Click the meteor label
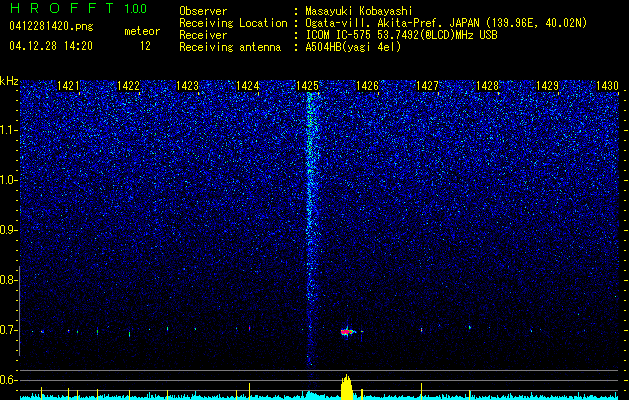The width and height of the screenshot is (629, 400). (x=142, y=31)
